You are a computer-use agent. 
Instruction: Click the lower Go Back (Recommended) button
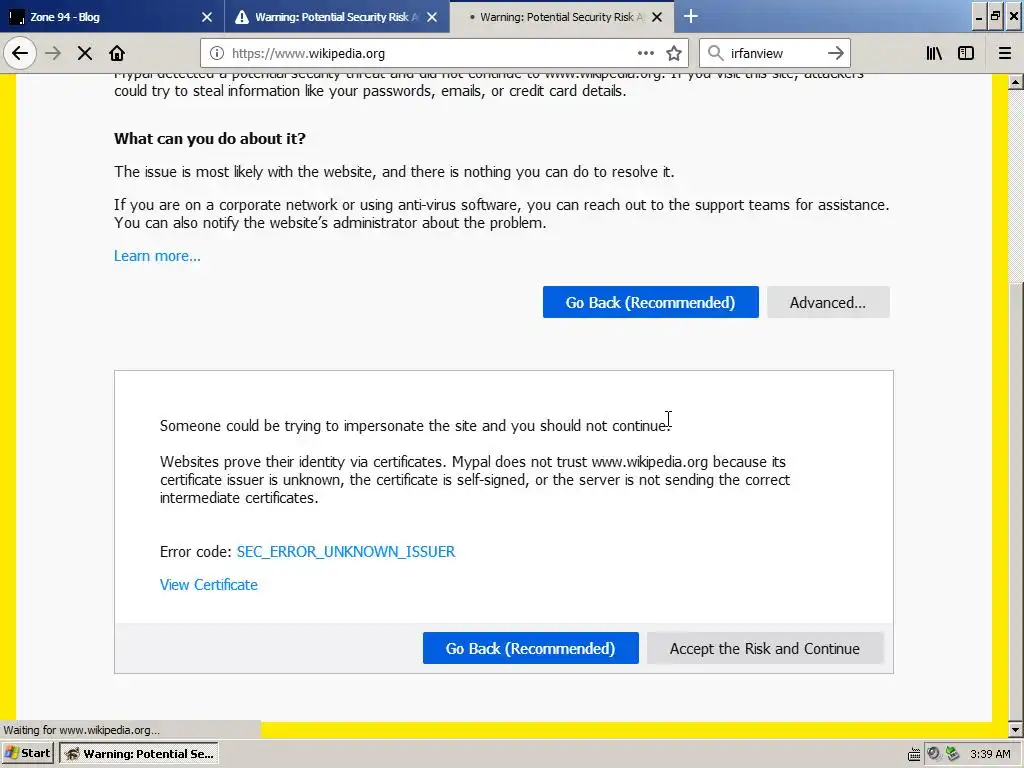(x=530, y=648)
